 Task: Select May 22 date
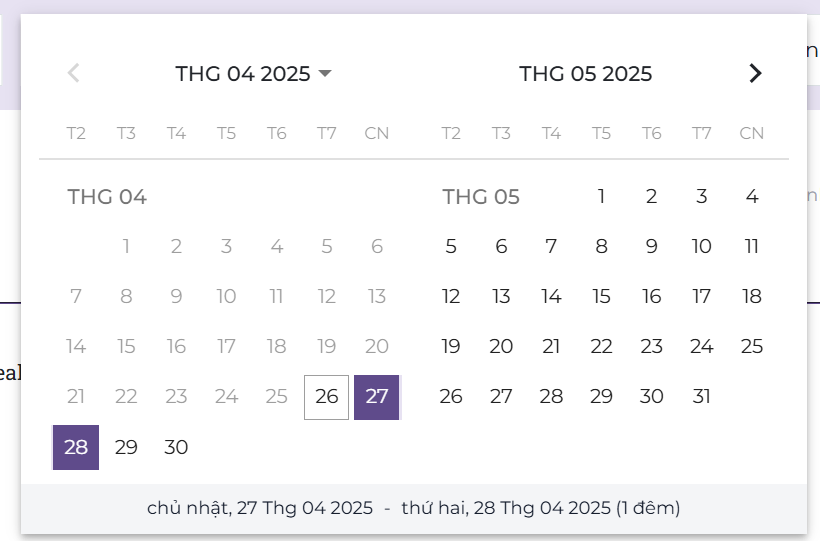coord(601,347)
